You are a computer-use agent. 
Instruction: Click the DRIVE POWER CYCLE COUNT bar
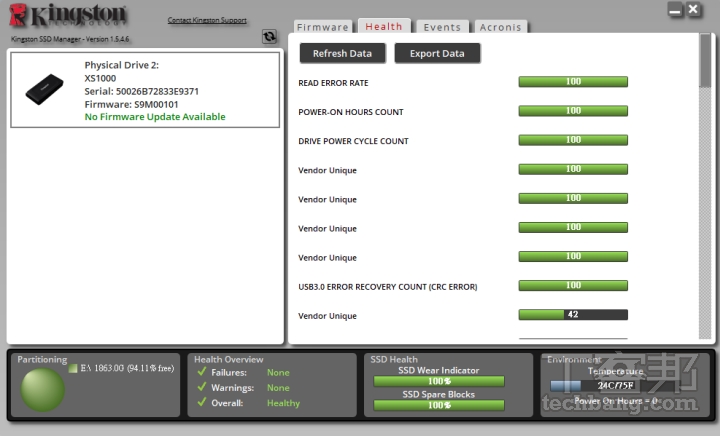(573, 140)
